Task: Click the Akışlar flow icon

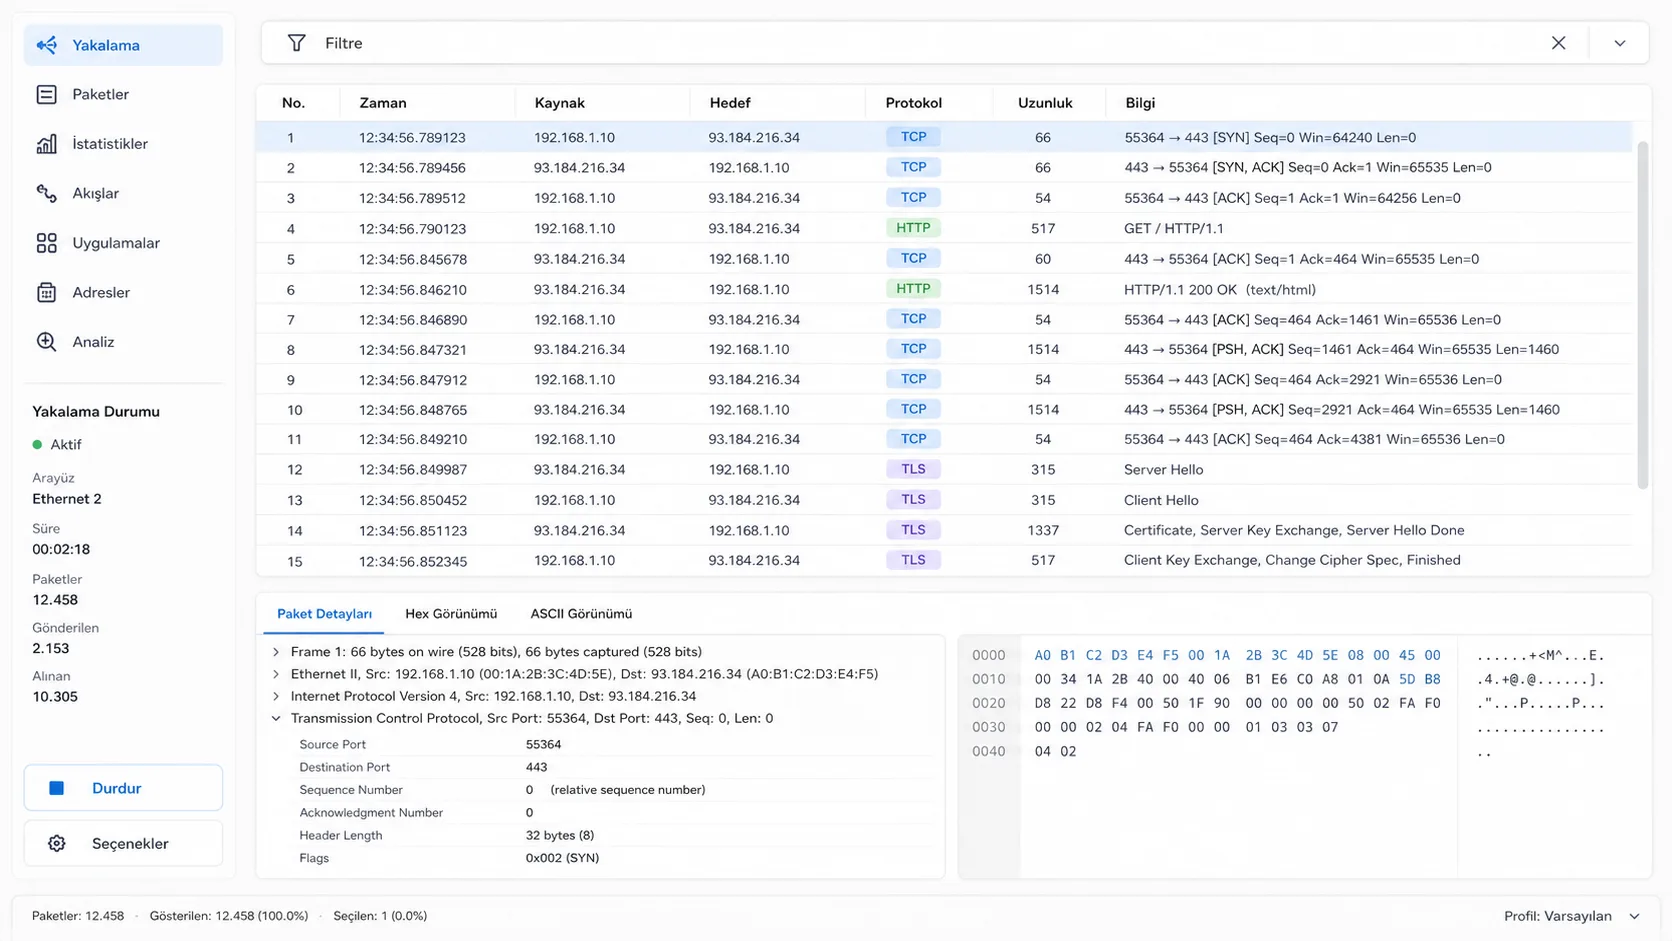Action: [x=47, y=193]
